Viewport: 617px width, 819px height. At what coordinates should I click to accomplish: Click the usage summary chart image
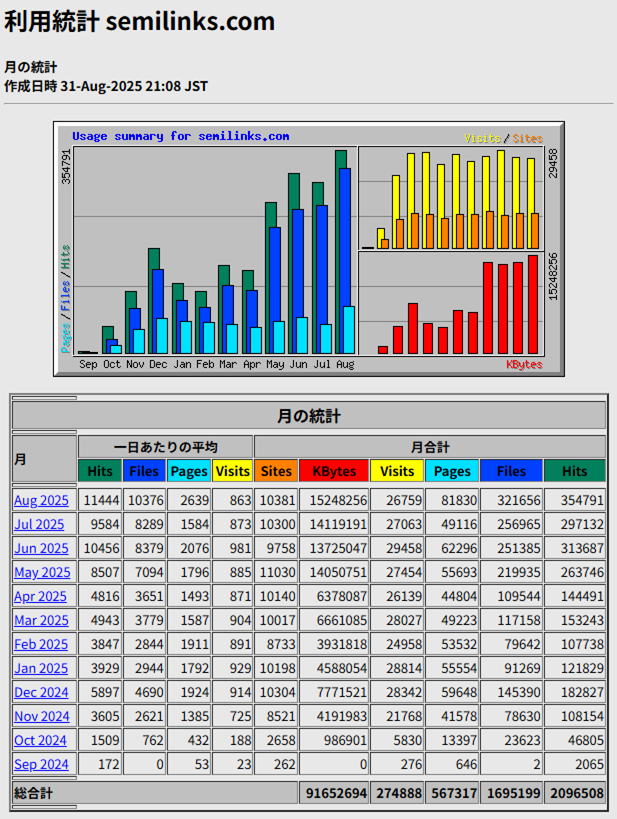coord(308,248)
